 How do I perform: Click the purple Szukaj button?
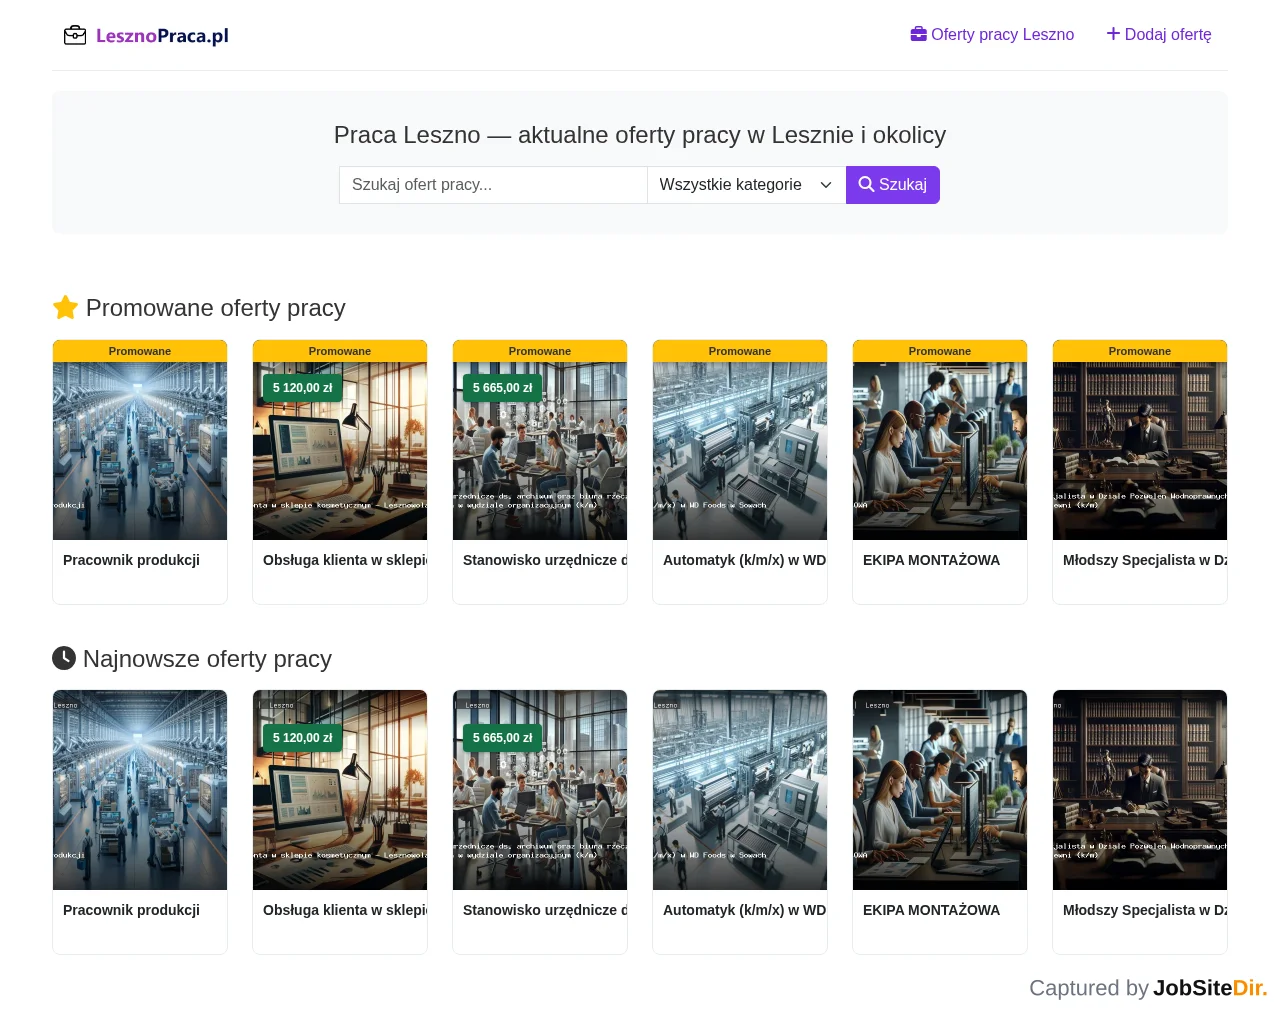tap(893, 185)
